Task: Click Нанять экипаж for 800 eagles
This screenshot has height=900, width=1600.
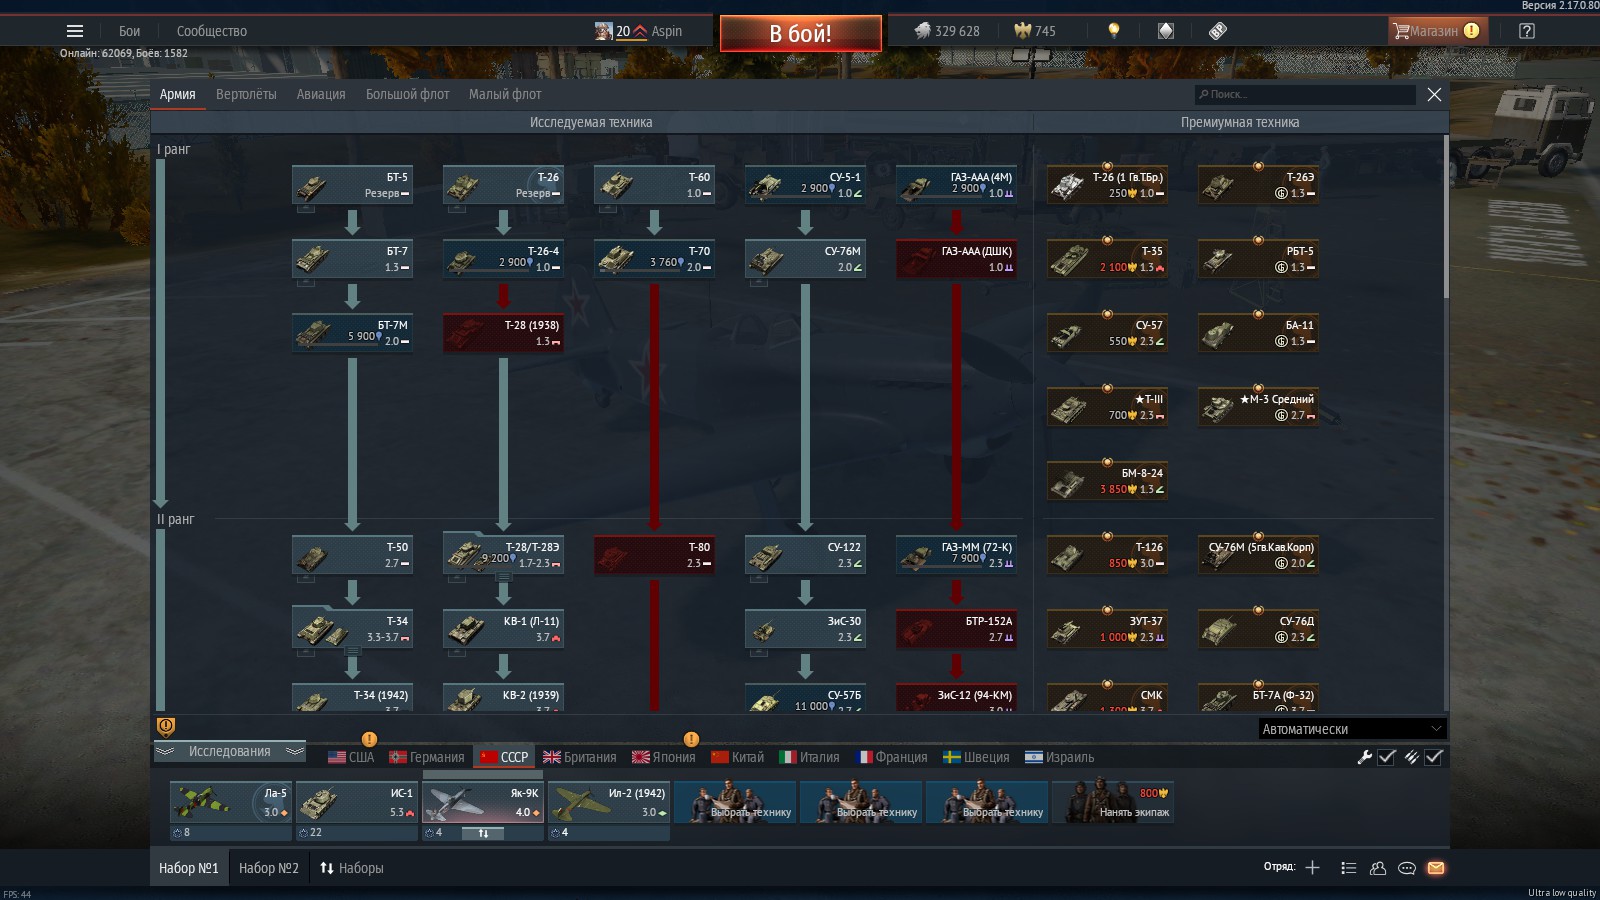Action: pyautogui.click(x=1115, y=802)
